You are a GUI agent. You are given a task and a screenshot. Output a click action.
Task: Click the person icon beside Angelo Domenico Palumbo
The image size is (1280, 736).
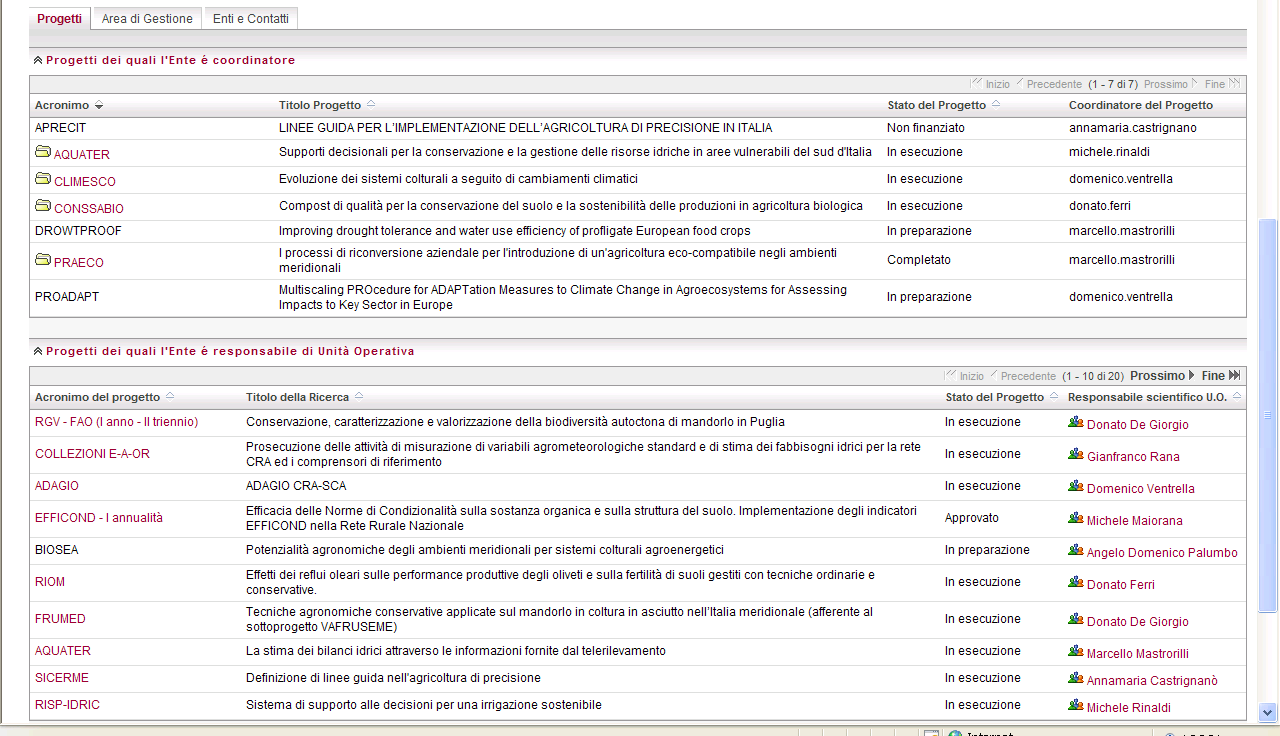coord(1076,551)
